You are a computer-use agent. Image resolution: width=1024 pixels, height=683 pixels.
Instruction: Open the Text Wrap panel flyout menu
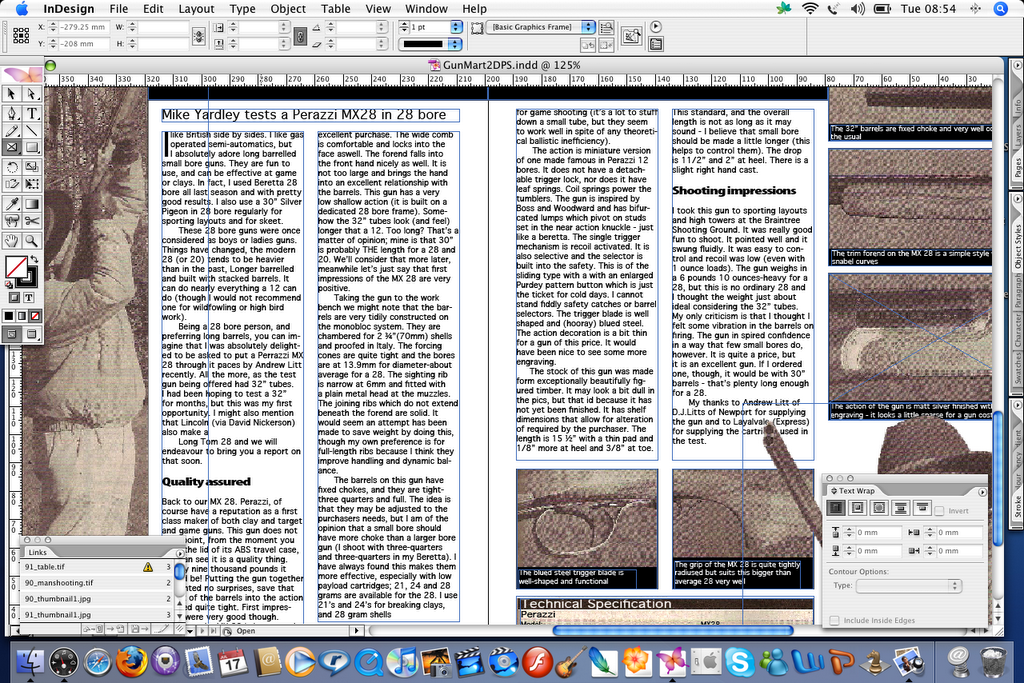click(982, 492)
